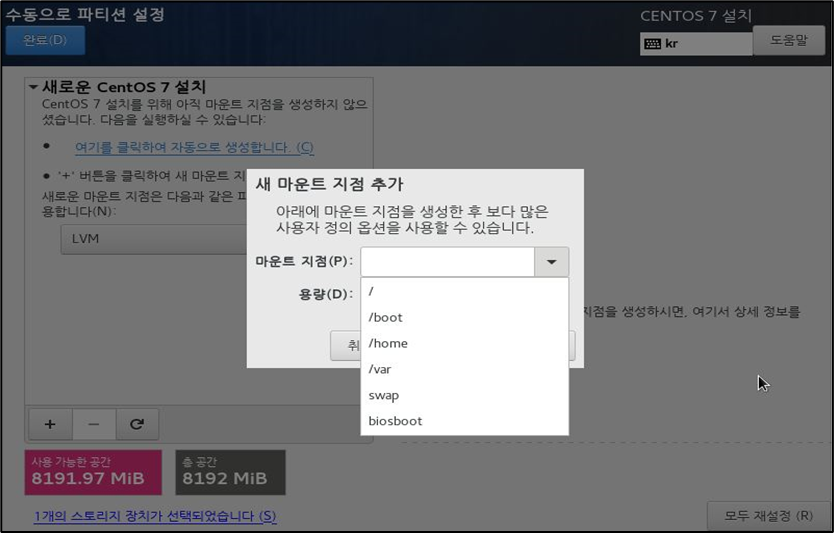834x533 pixels.
Task: Click the 완료(D) done button
Action: pos(45,40)
